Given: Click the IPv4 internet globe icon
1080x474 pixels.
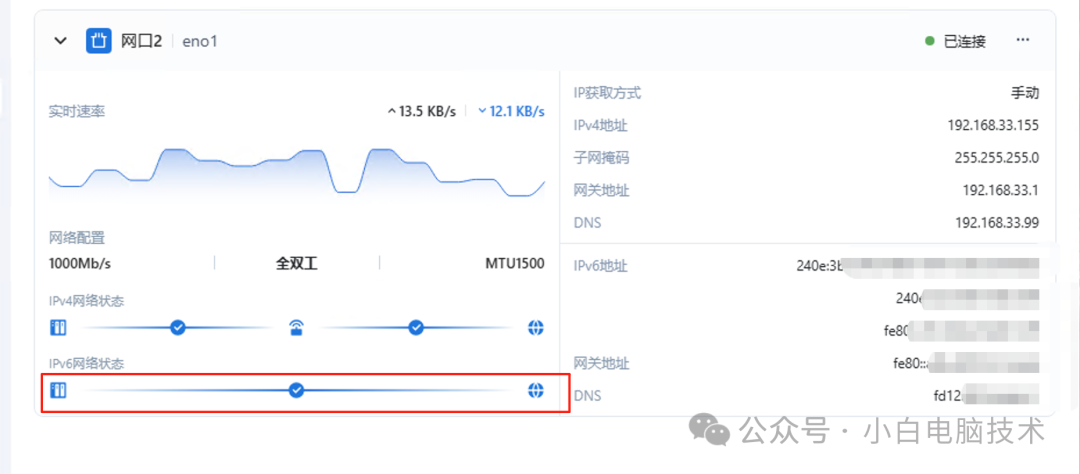Looking at the screenshot, I should (x=536, y=327).
